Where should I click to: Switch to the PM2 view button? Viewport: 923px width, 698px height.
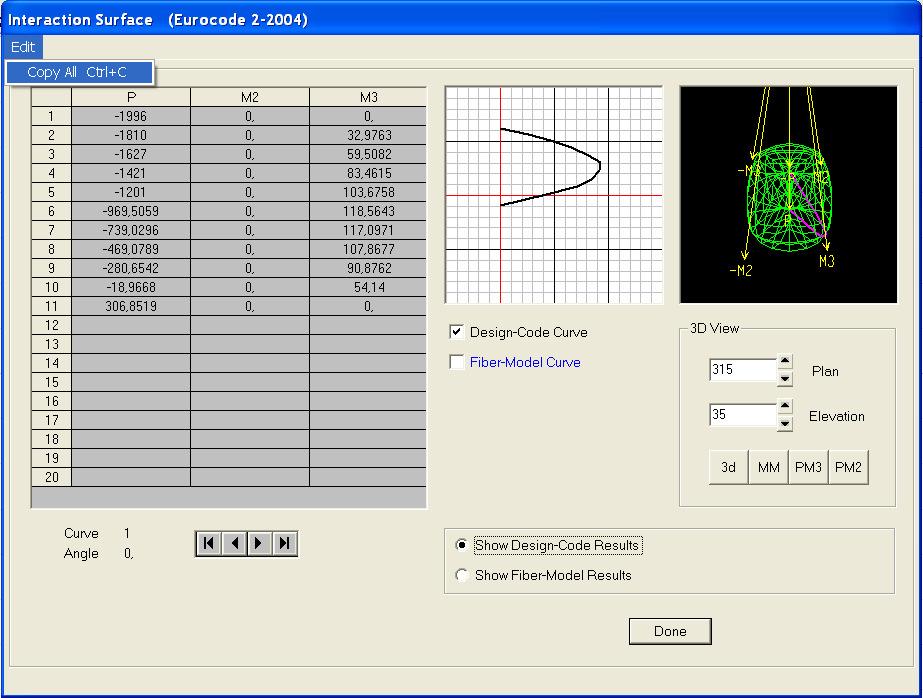[848, 467]
